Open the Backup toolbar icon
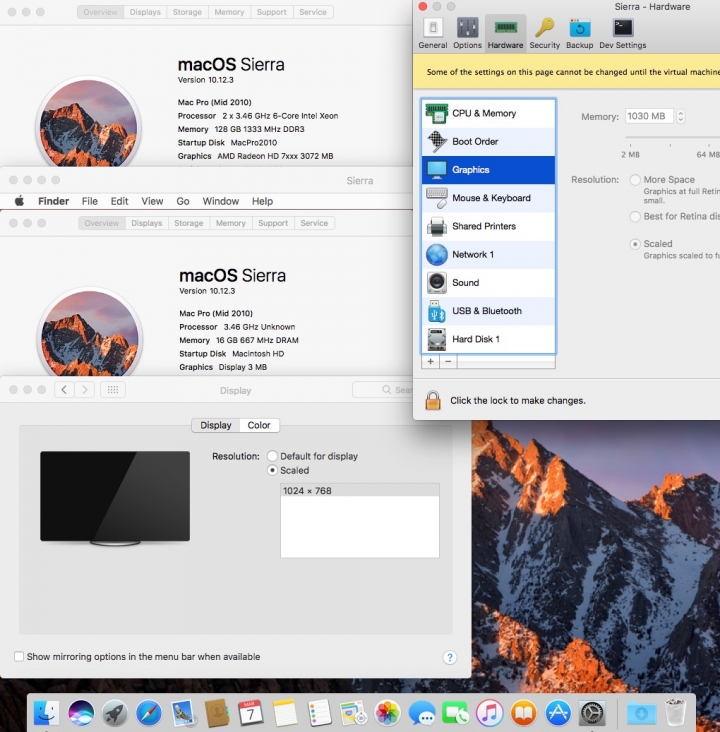720x732 pixels. 579,33
